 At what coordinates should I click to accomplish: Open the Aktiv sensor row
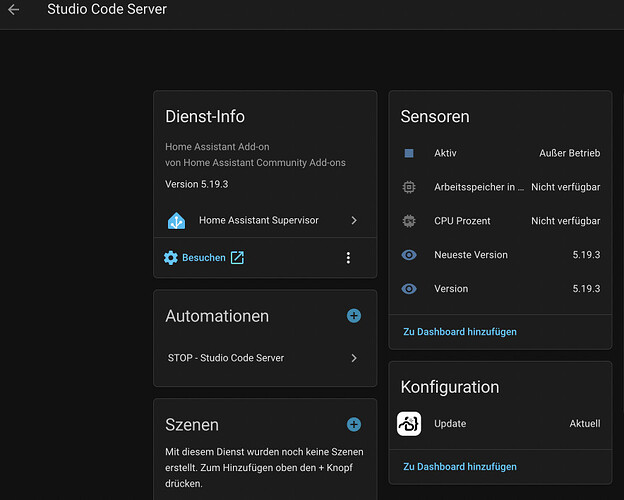(500, 153)
